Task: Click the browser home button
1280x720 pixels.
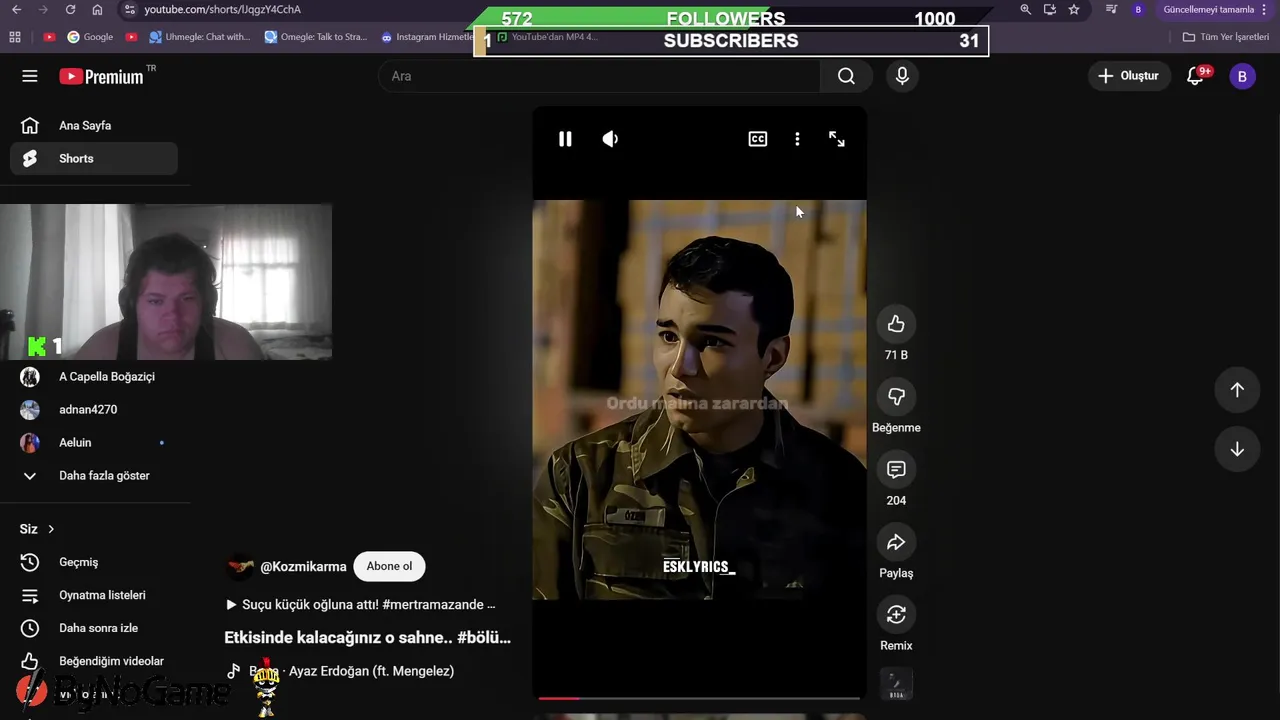Action: tap(97, 9)
